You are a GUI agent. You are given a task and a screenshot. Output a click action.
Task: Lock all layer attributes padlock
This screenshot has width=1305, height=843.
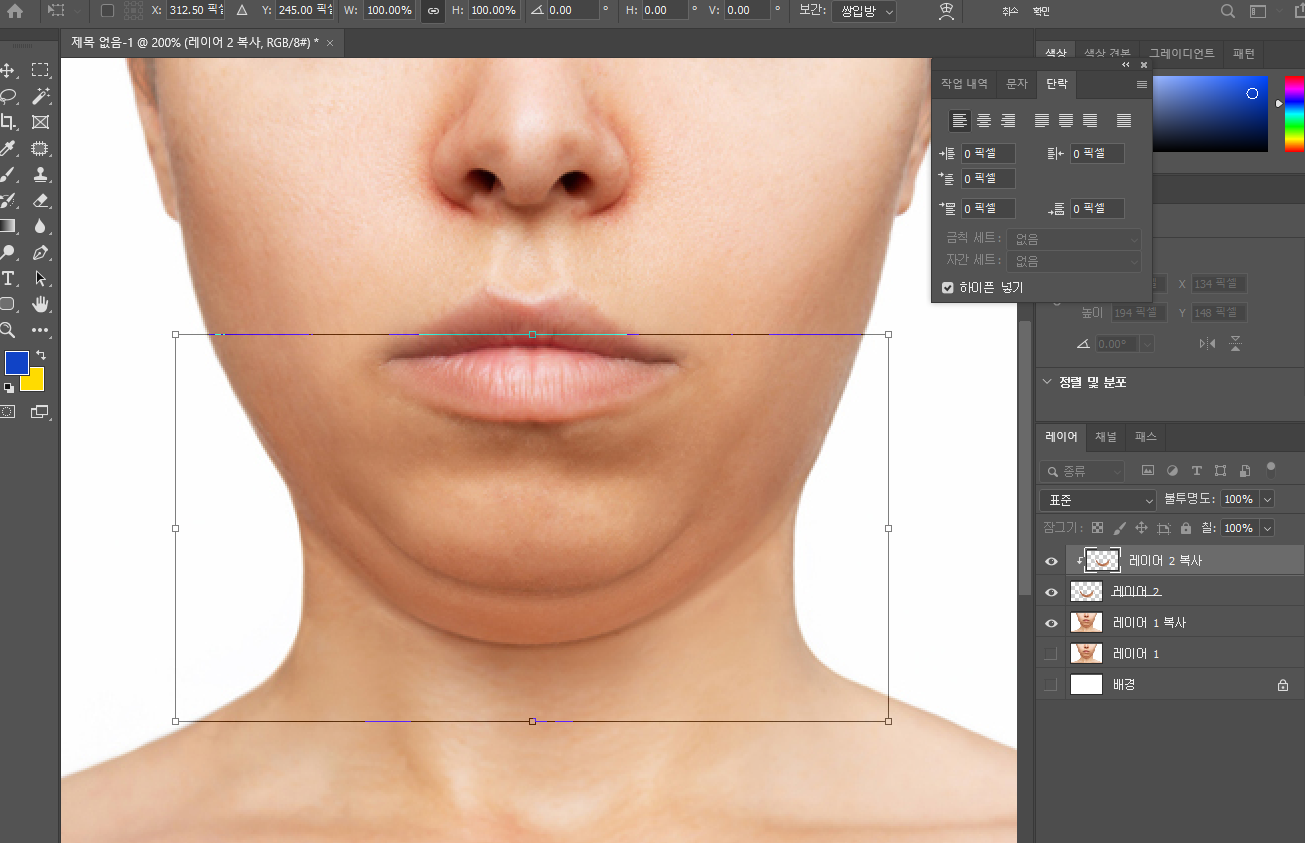point(1185,527)
